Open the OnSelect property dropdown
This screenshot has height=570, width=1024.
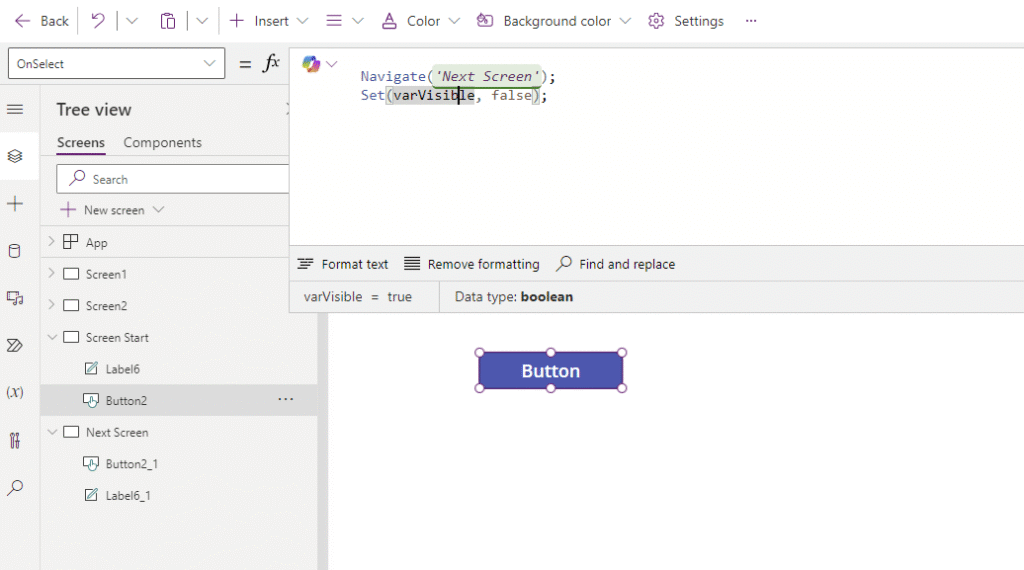click(x=116, y=63)
